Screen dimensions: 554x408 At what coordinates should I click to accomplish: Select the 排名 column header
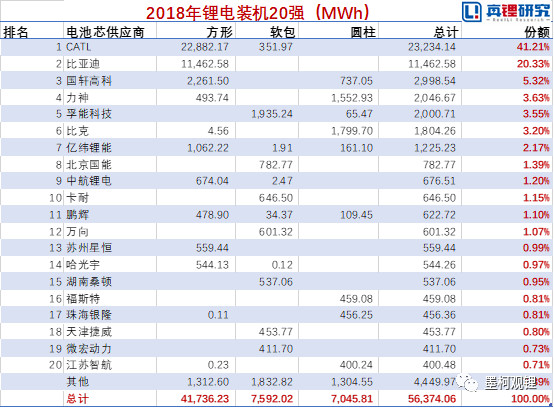pos(16,32)
